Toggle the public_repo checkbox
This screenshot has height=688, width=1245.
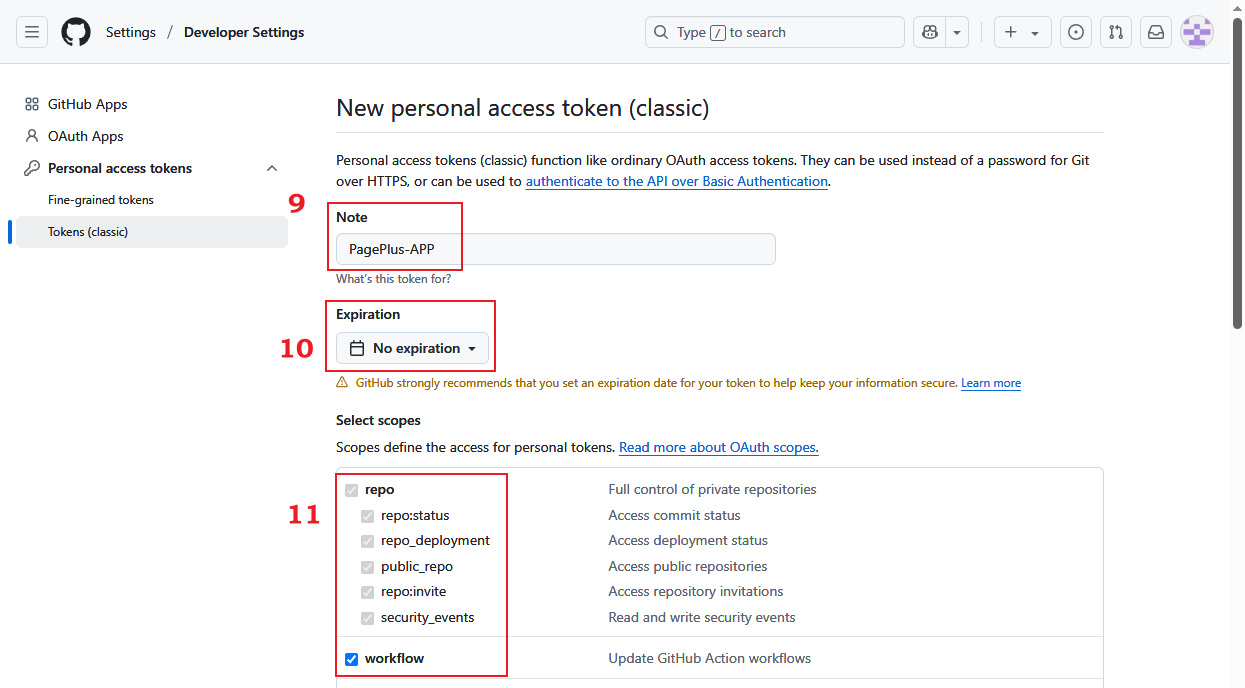tap(368, 567)
